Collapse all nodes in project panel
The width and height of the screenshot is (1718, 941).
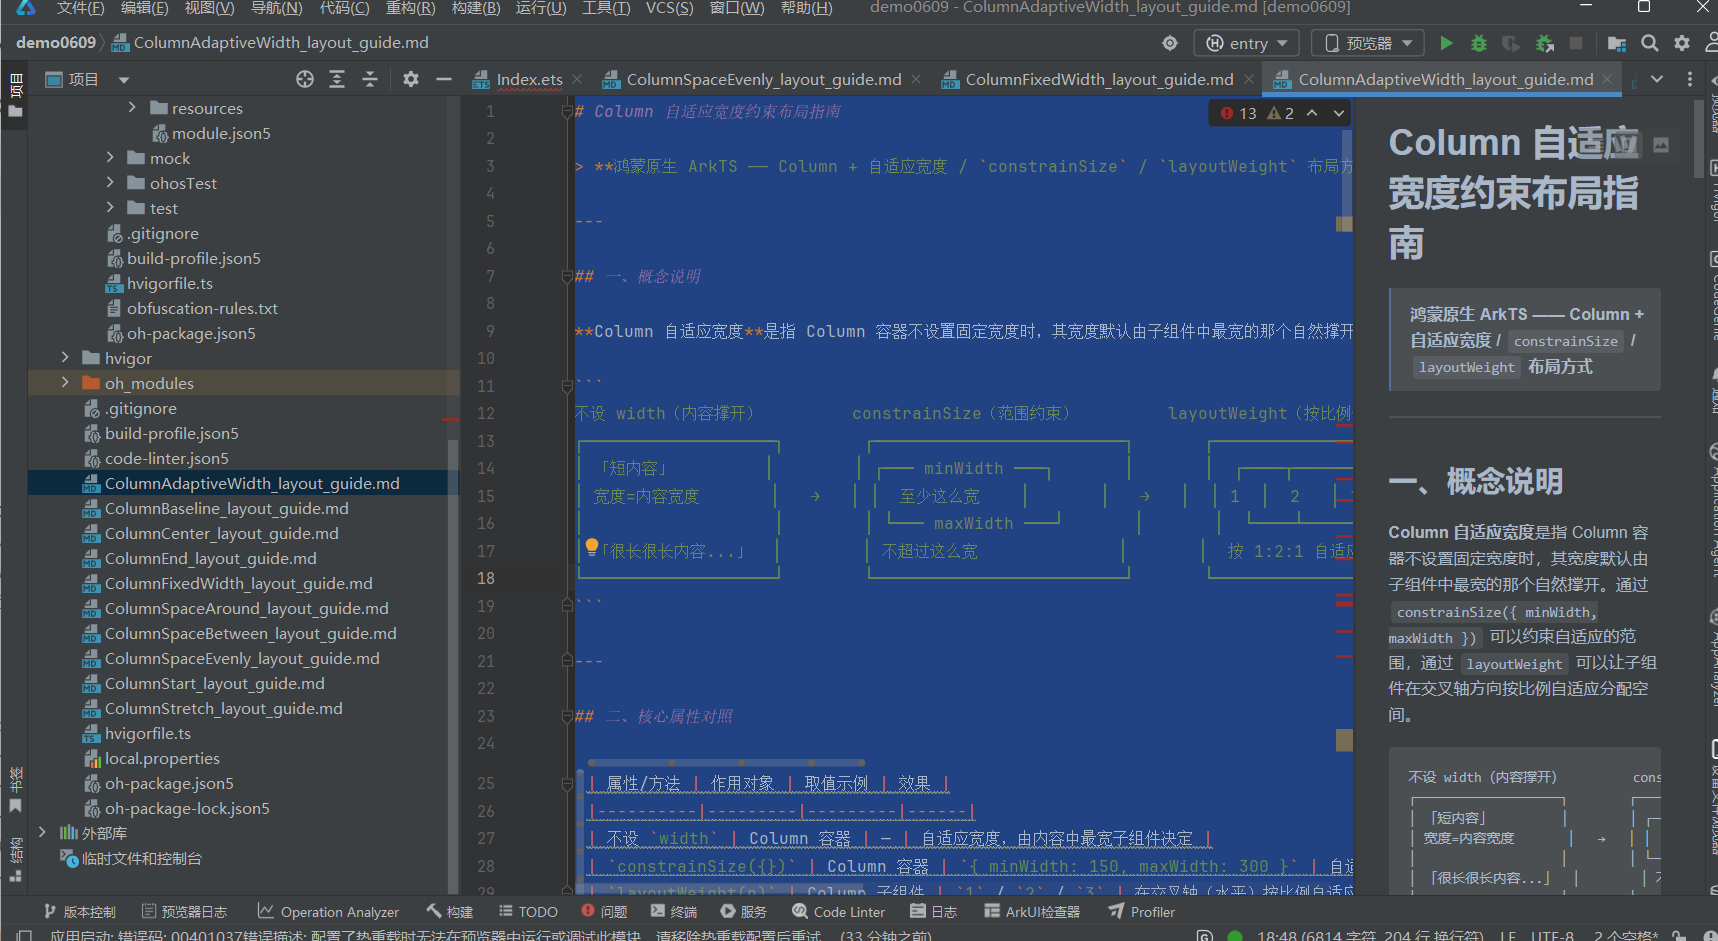(370, 79)
